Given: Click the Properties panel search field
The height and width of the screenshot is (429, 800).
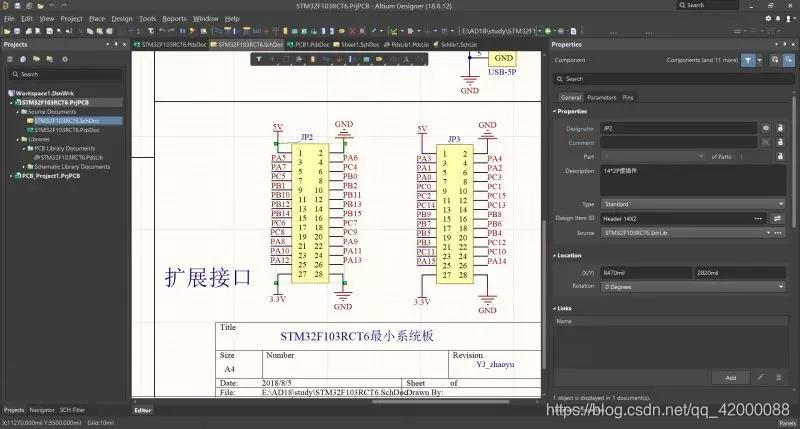Looking at the screenshot, I should tap(673, 79).
